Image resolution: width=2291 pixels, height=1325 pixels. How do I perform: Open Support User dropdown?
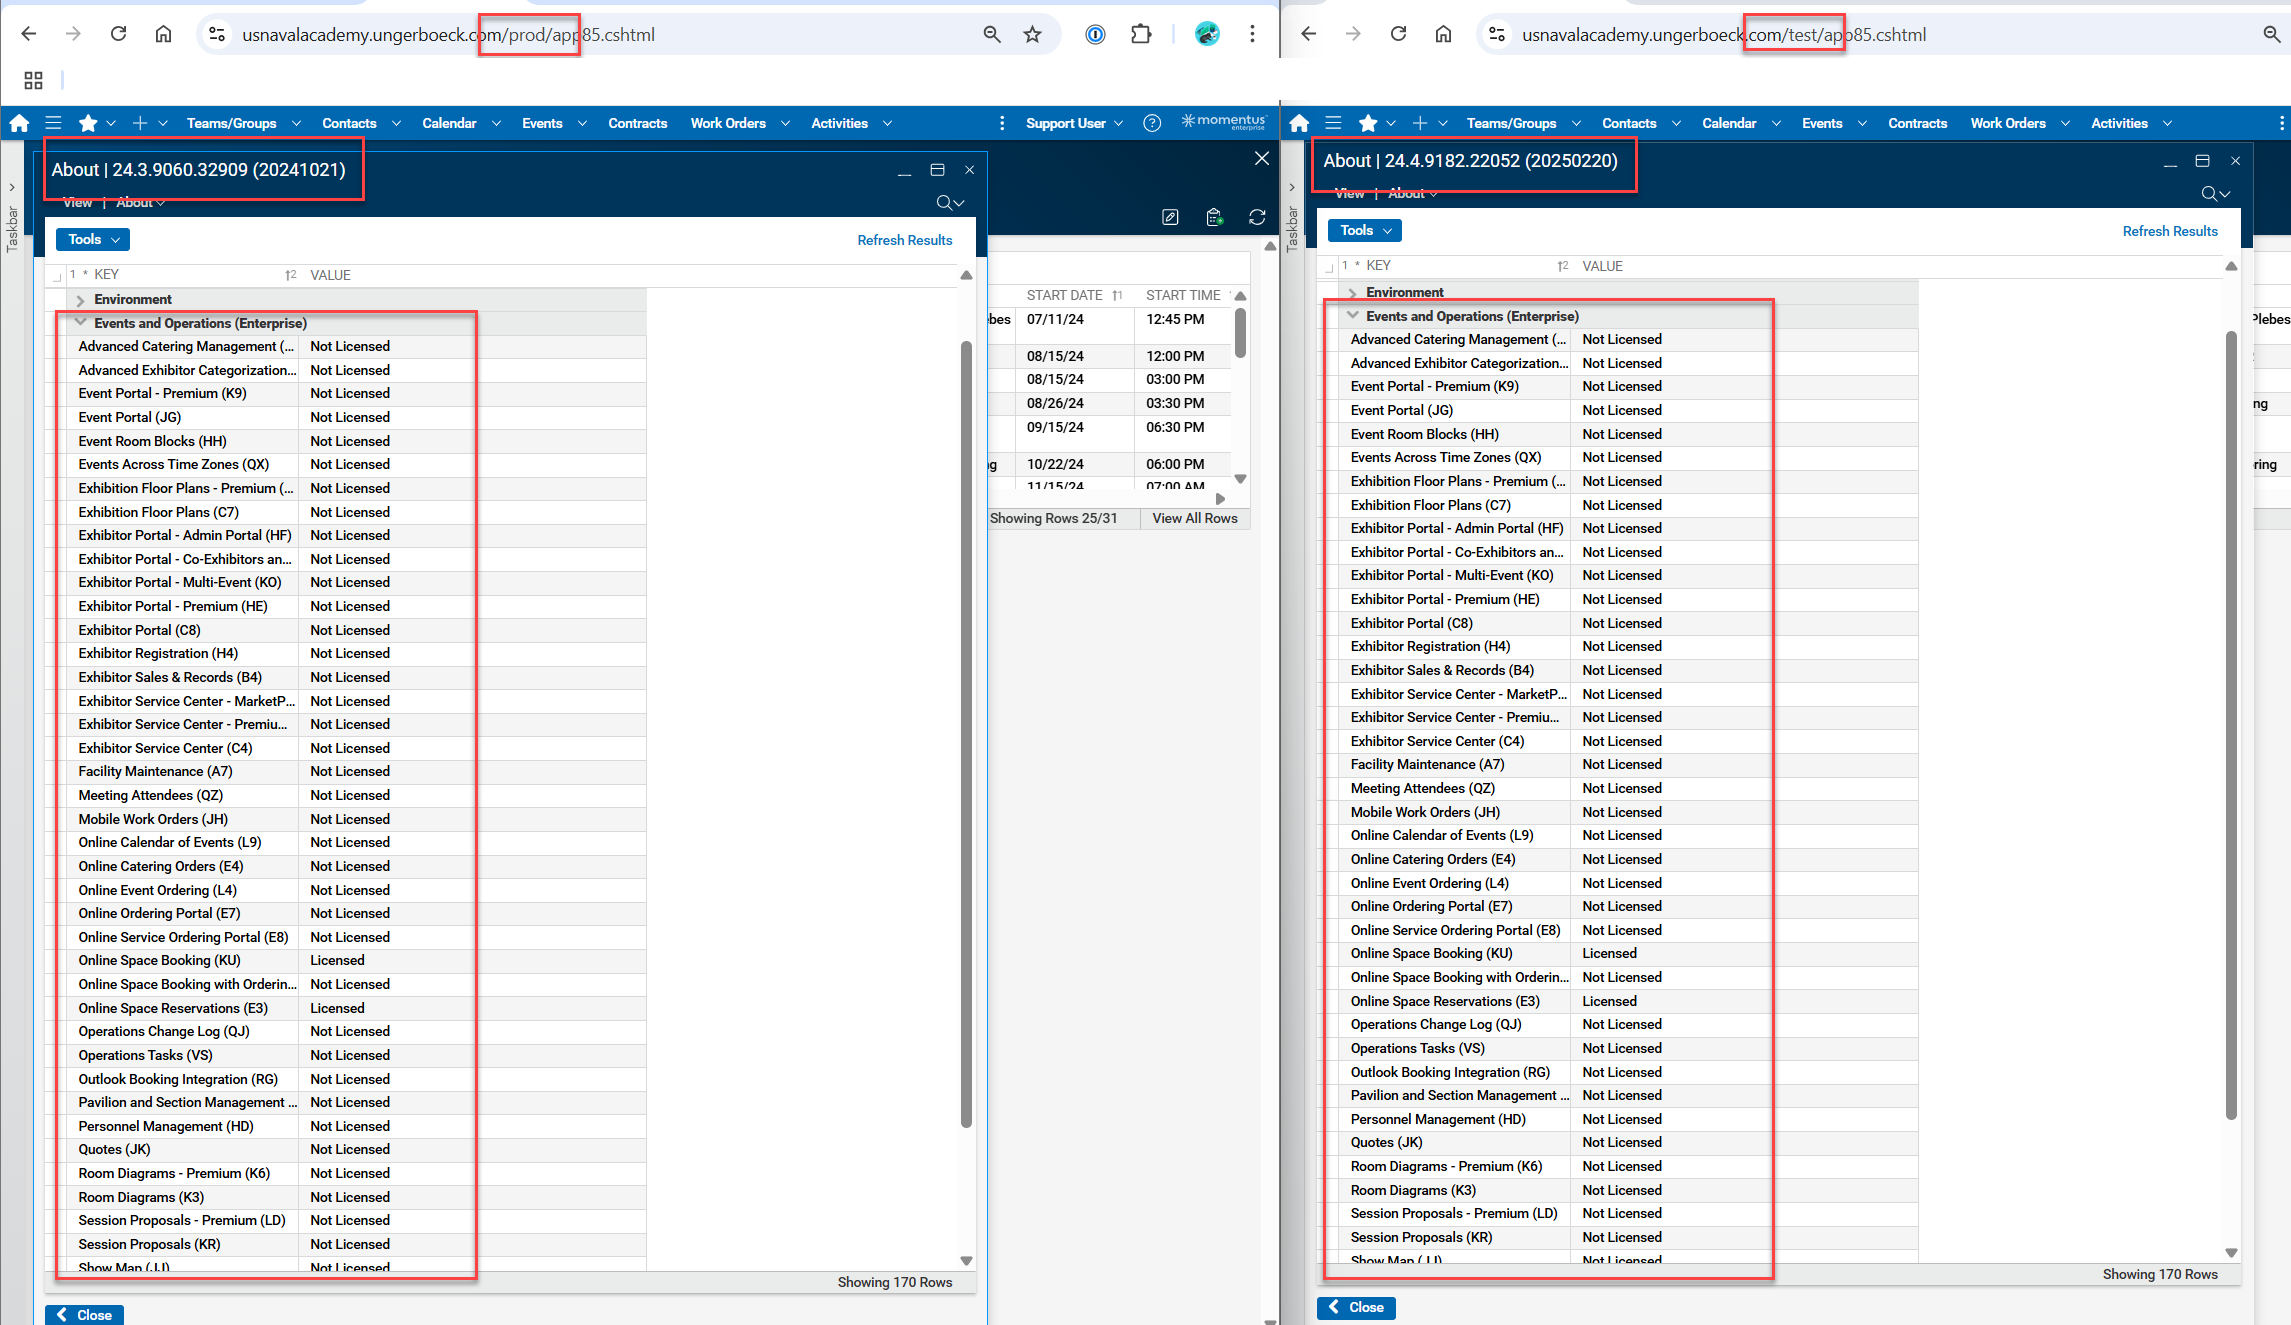[x=1074, y=123]
